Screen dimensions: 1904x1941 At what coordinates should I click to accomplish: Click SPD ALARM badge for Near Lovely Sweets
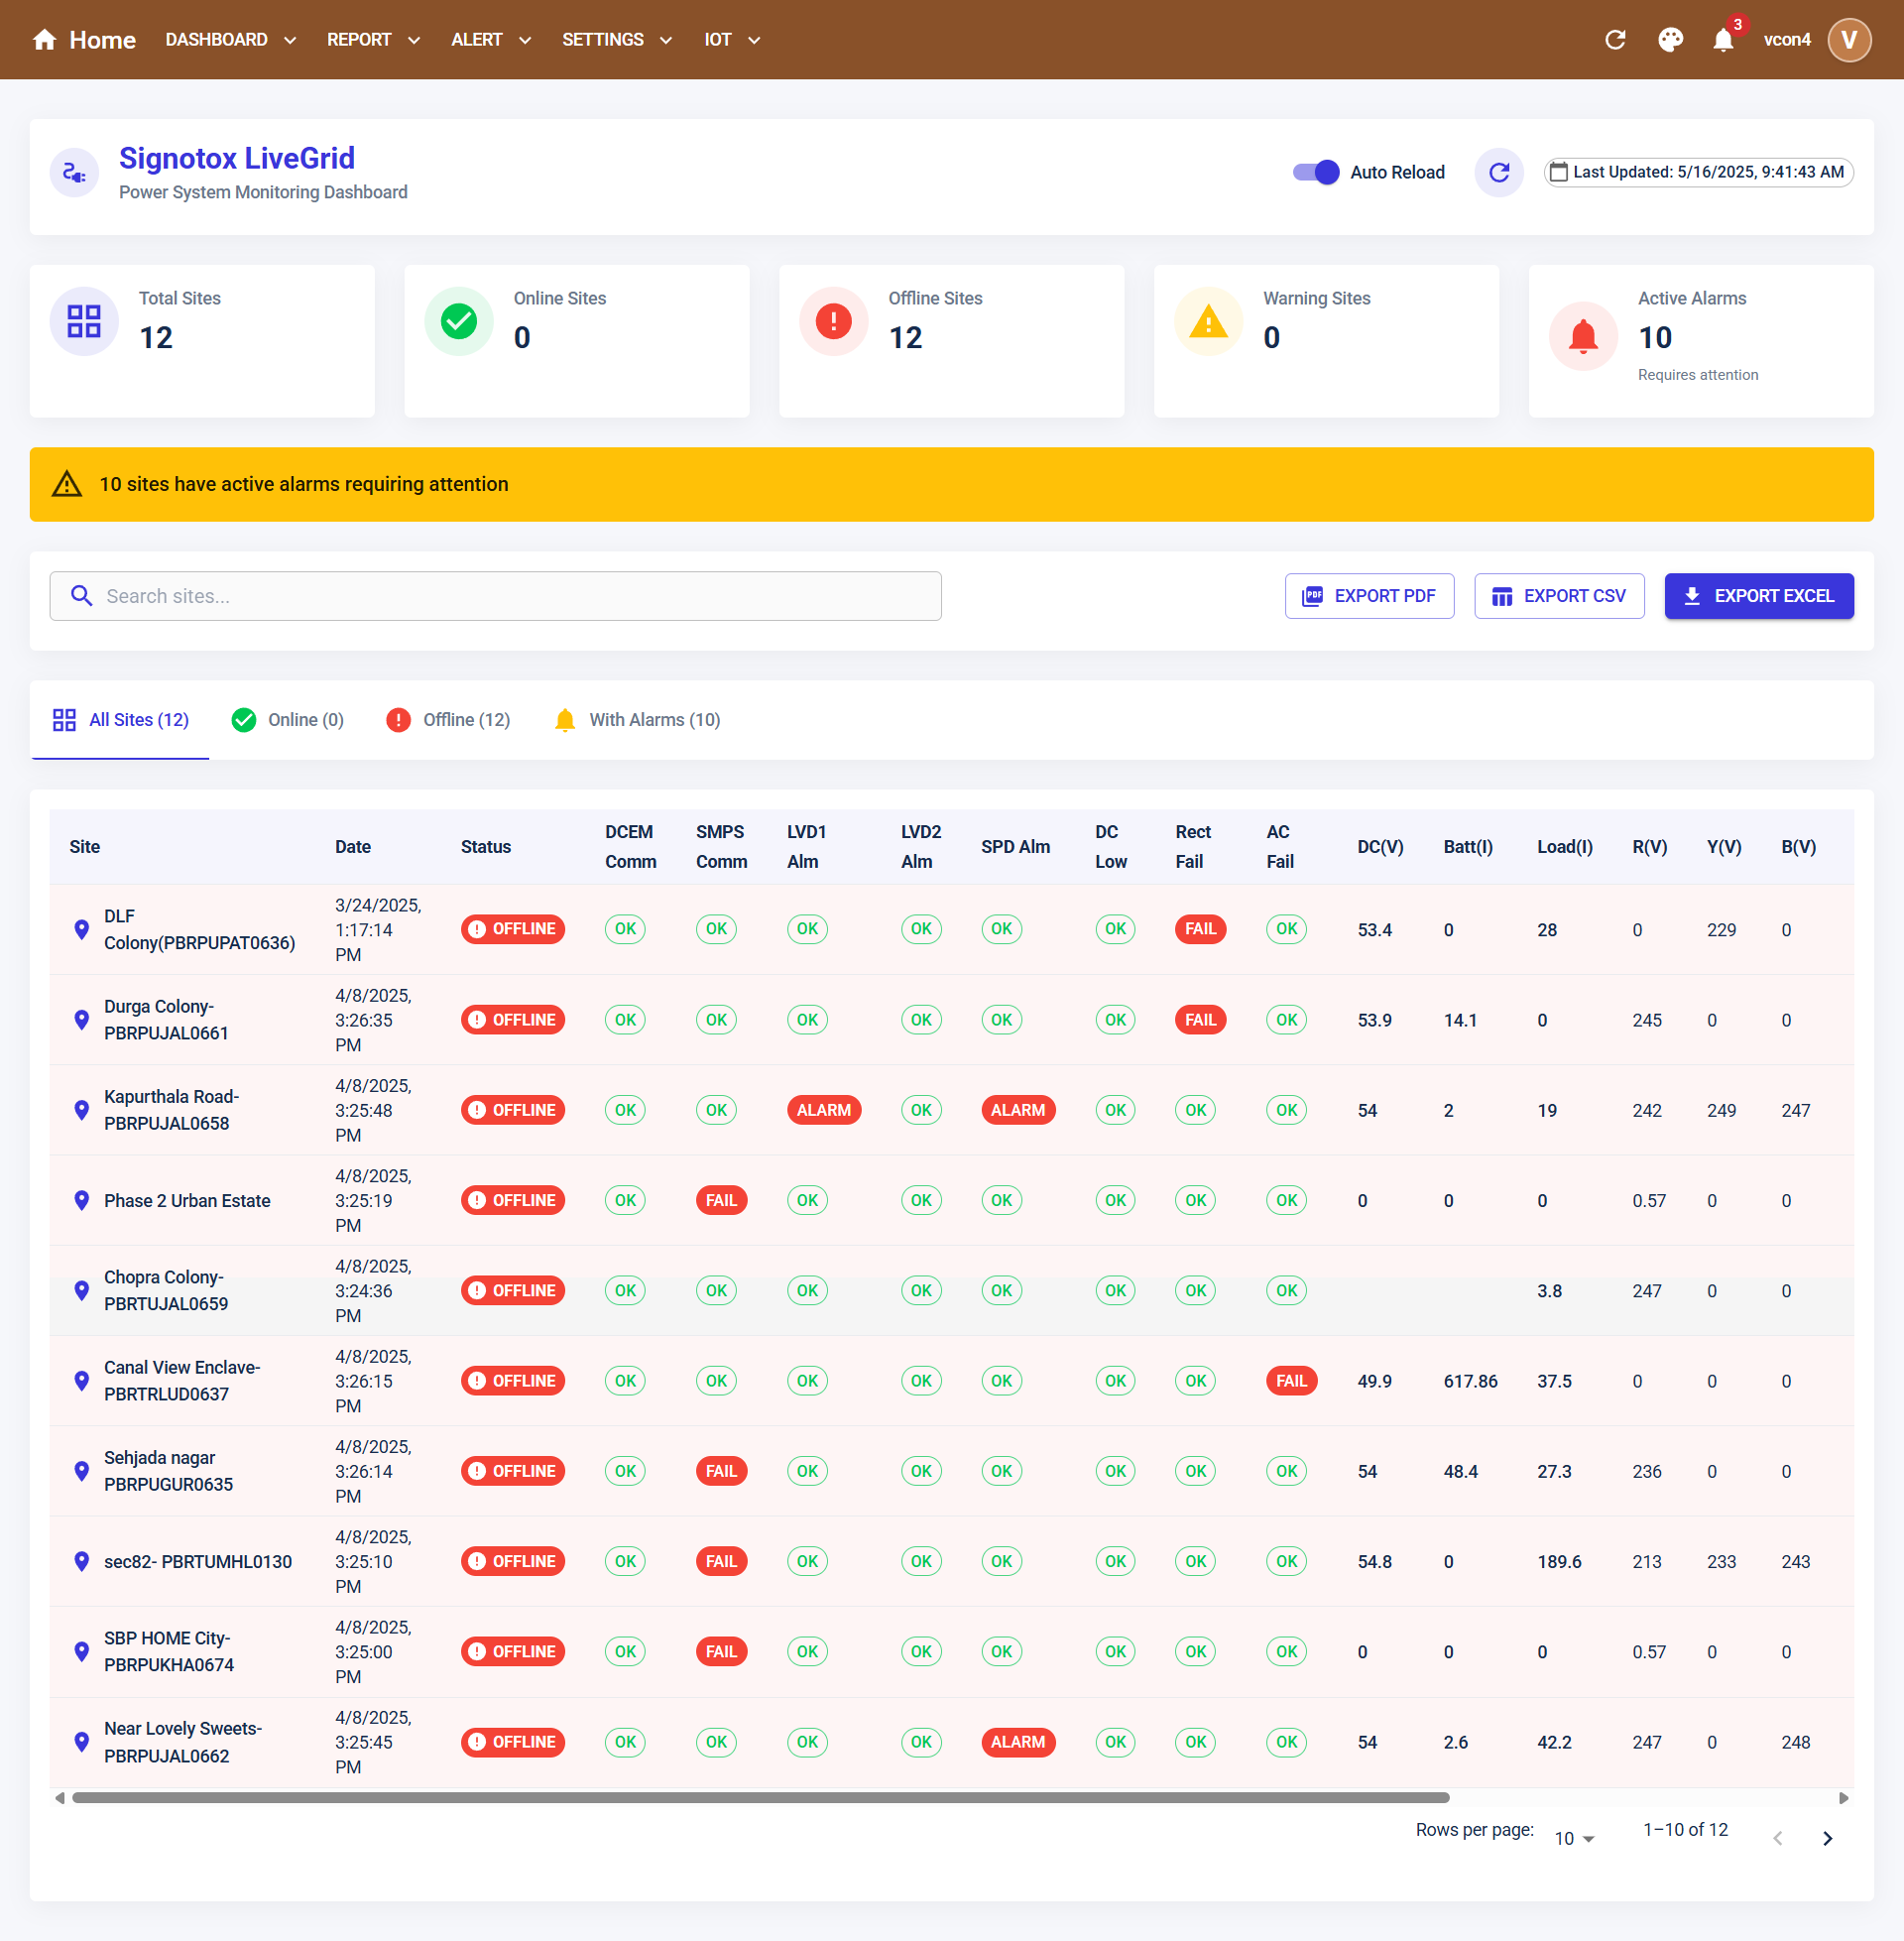(1018, 1742)
